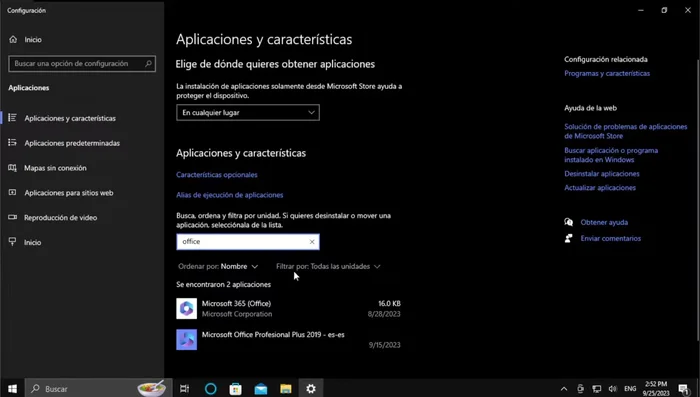Click Obtener ayuda link
700x397 pixels.
coord(604,222)
